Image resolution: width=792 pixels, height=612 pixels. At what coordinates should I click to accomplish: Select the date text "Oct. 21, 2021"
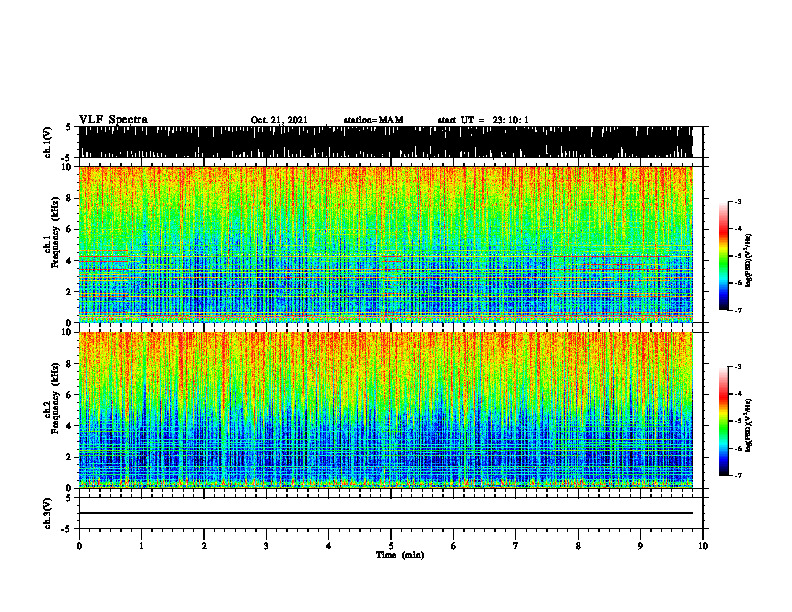coord(279,120)
